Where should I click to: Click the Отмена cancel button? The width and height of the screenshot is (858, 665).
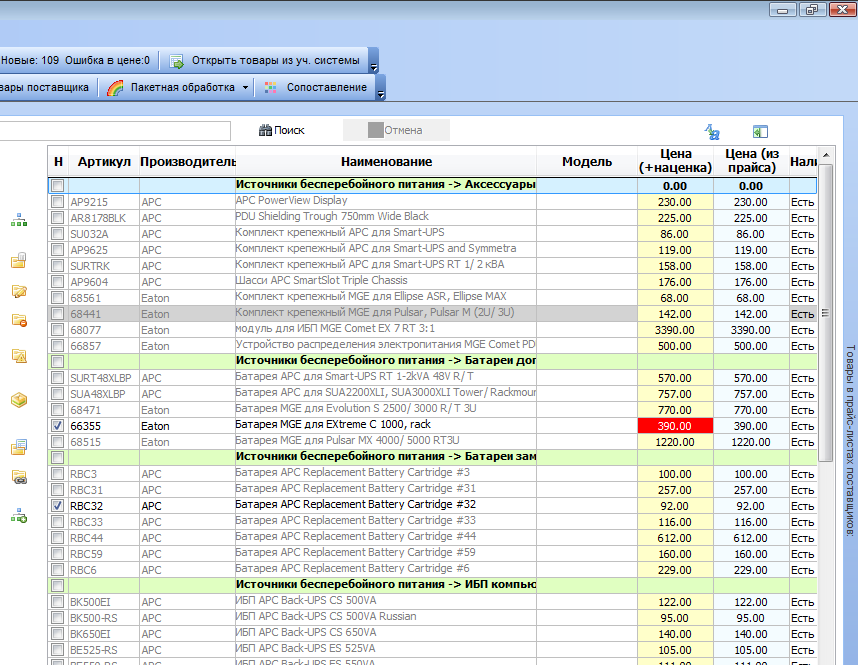(x=396, y=130)
